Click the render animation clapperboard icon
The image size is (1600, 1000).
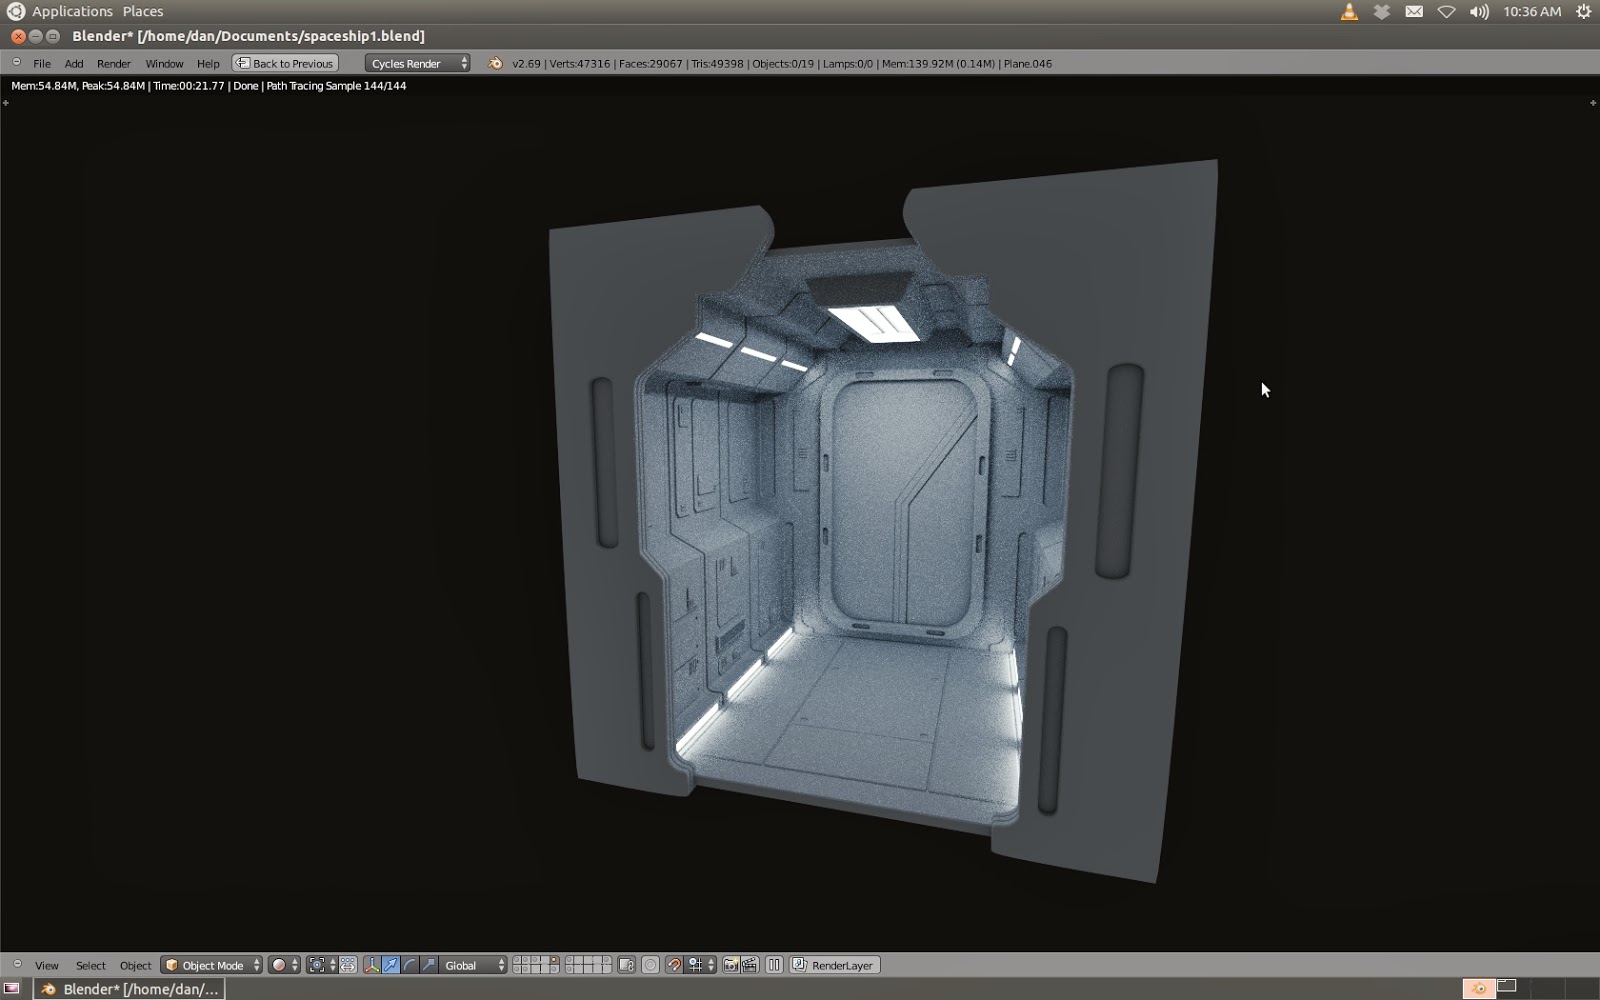pyautogui.click(x=752, y=965)
